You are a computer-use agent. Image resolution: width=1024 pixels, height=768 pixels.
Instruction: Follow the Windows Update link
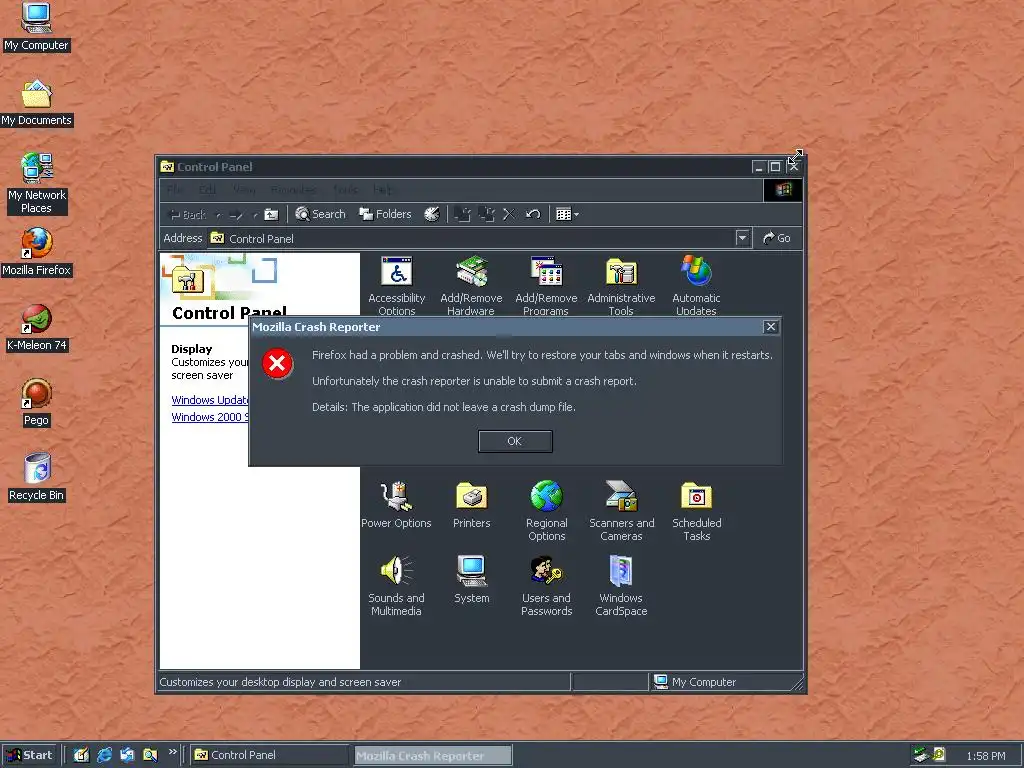click(210, 400)
